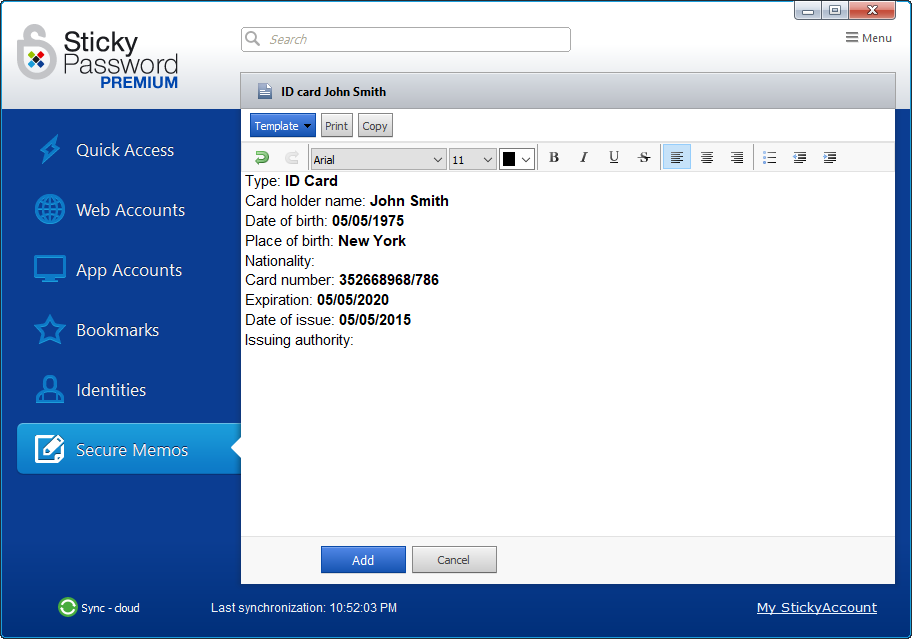Toggle strikethrough formatting
The image size is (912, 639).
coord(644,158)
